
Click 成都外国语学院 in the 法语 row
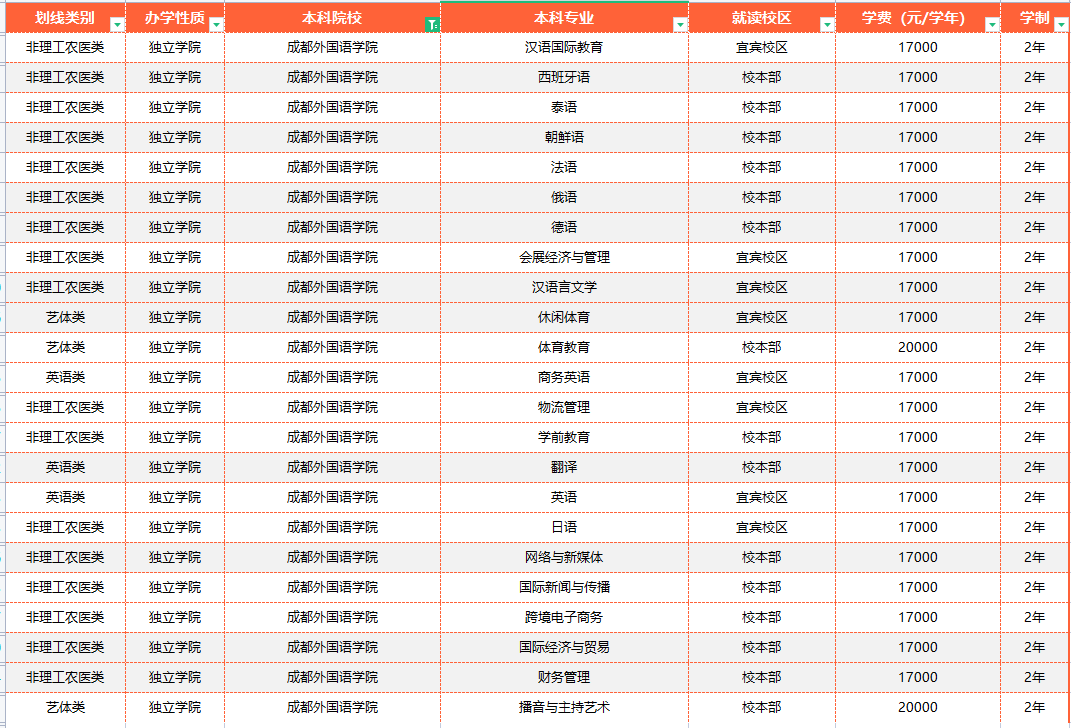coord(332,167)
